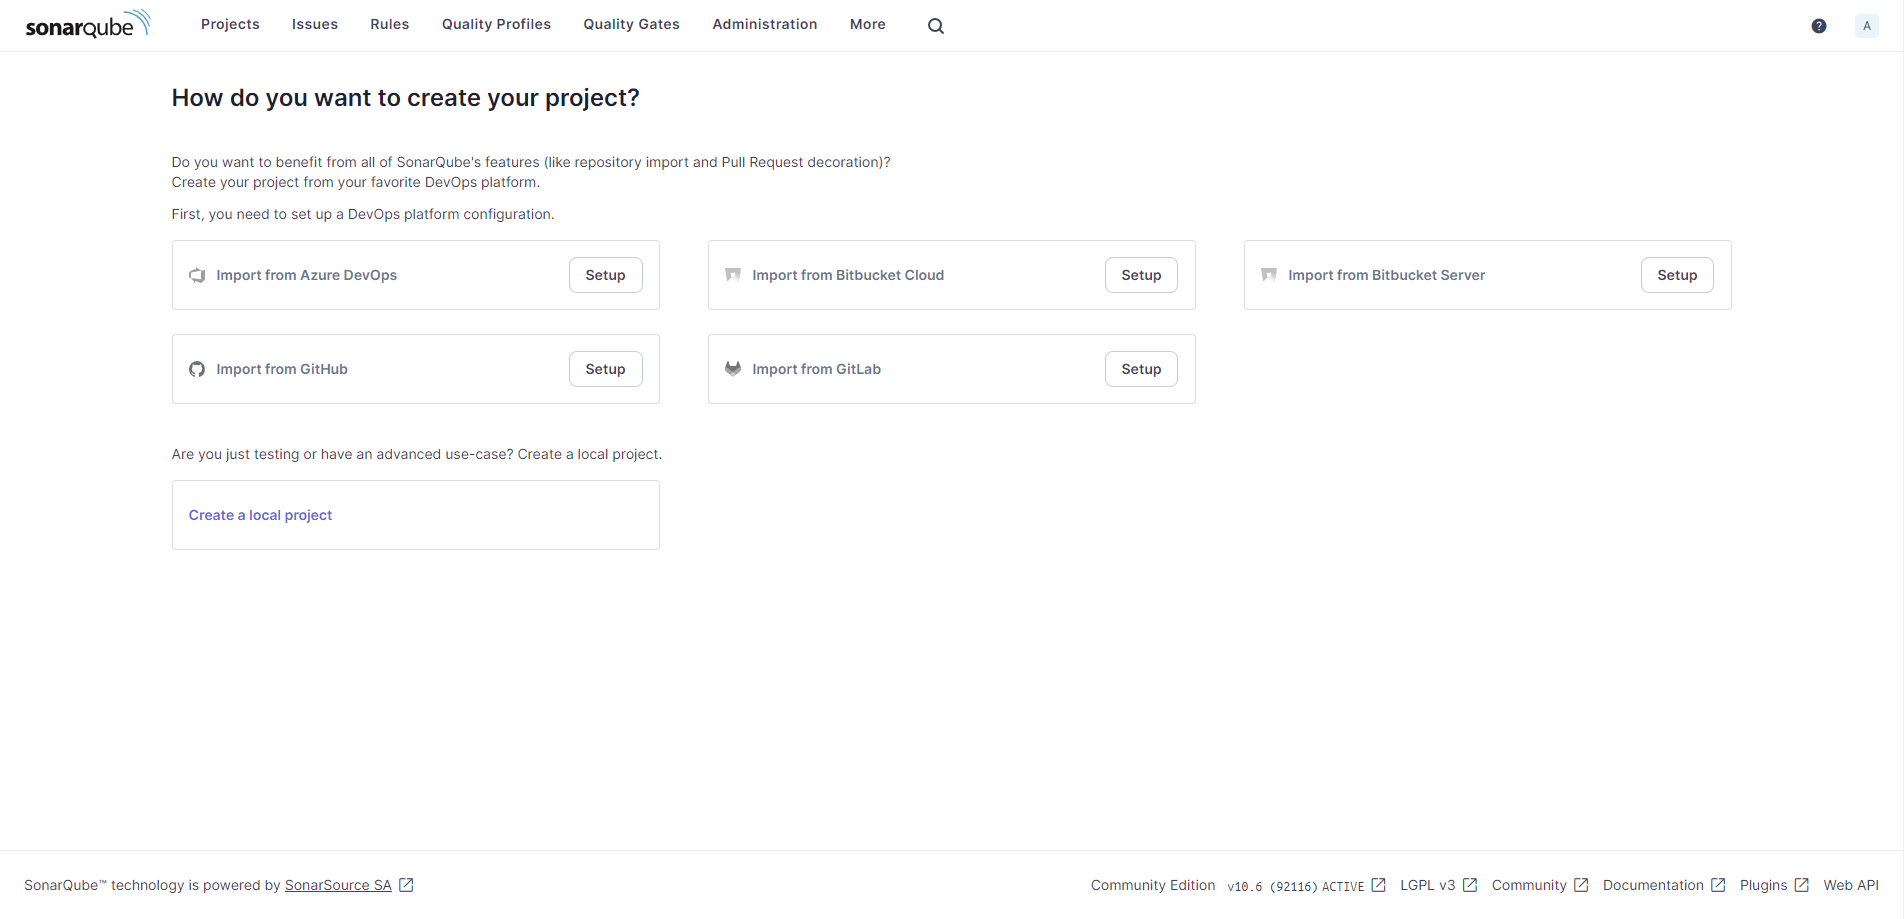The width and height of the screenshot is (1904, 919).
Task: Open the Administration section
Action: (765, 24)
